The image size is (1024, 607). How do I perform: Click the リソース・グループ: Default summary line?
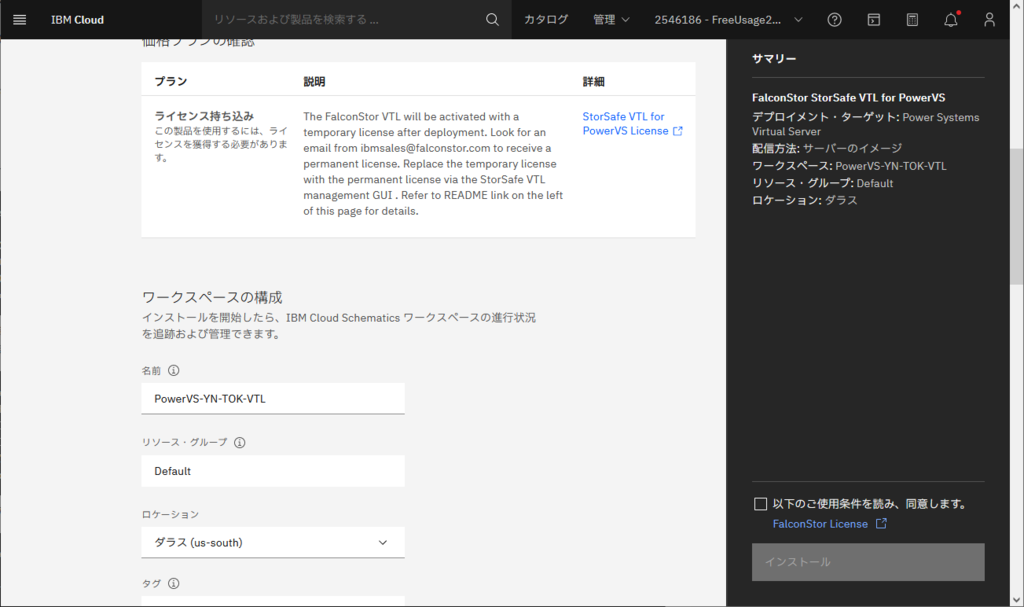(x=822, y=183)
